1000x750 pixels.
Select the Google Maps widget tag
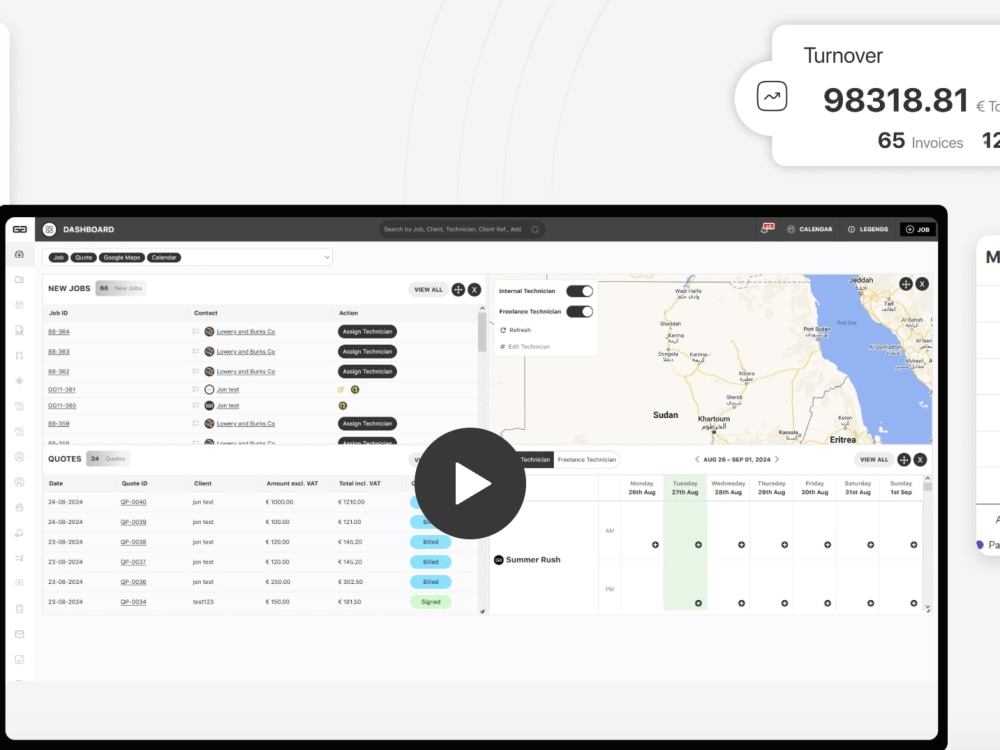pyautogui.click(x=122, y=258)
